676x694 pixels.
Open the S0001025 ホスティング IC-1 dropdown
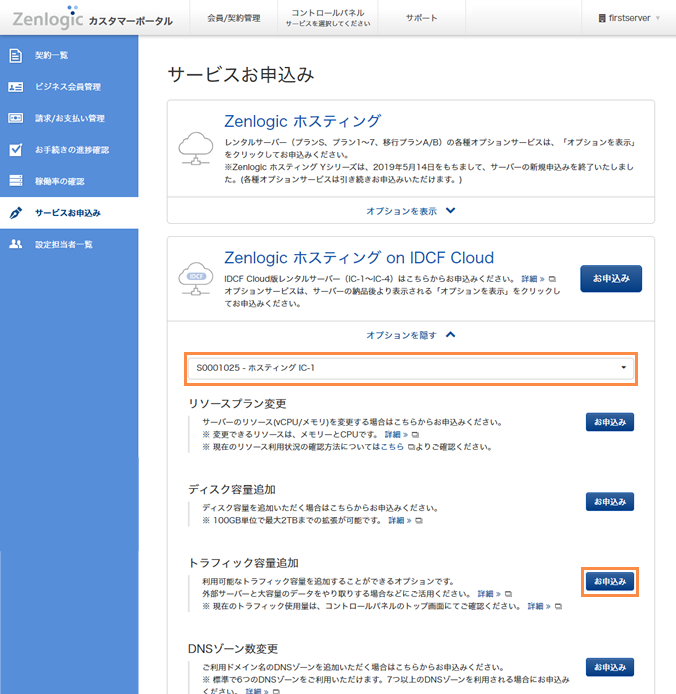point(411,368)
